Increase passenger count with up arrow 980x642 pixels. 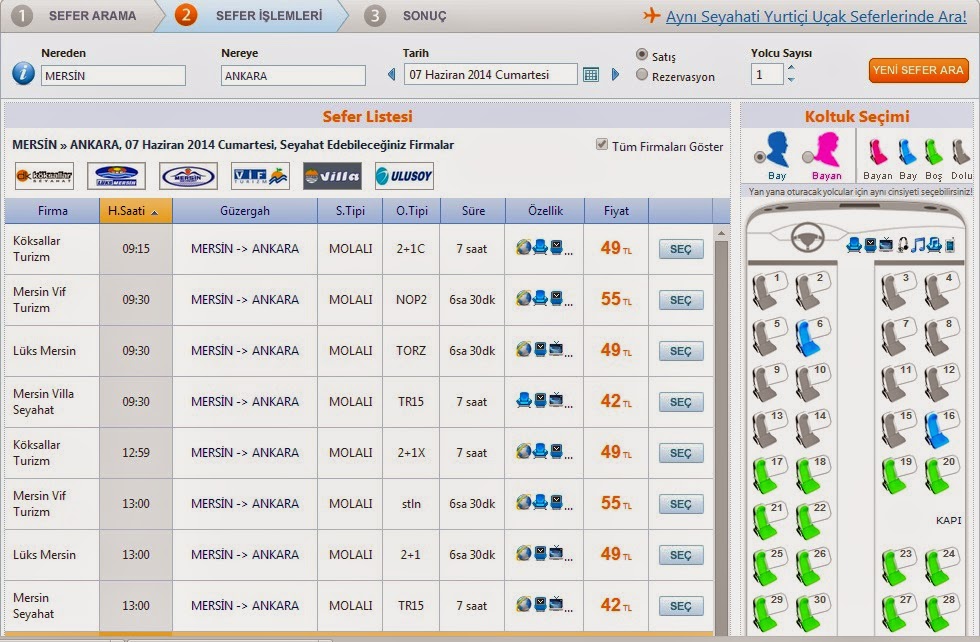click(791, 68)
